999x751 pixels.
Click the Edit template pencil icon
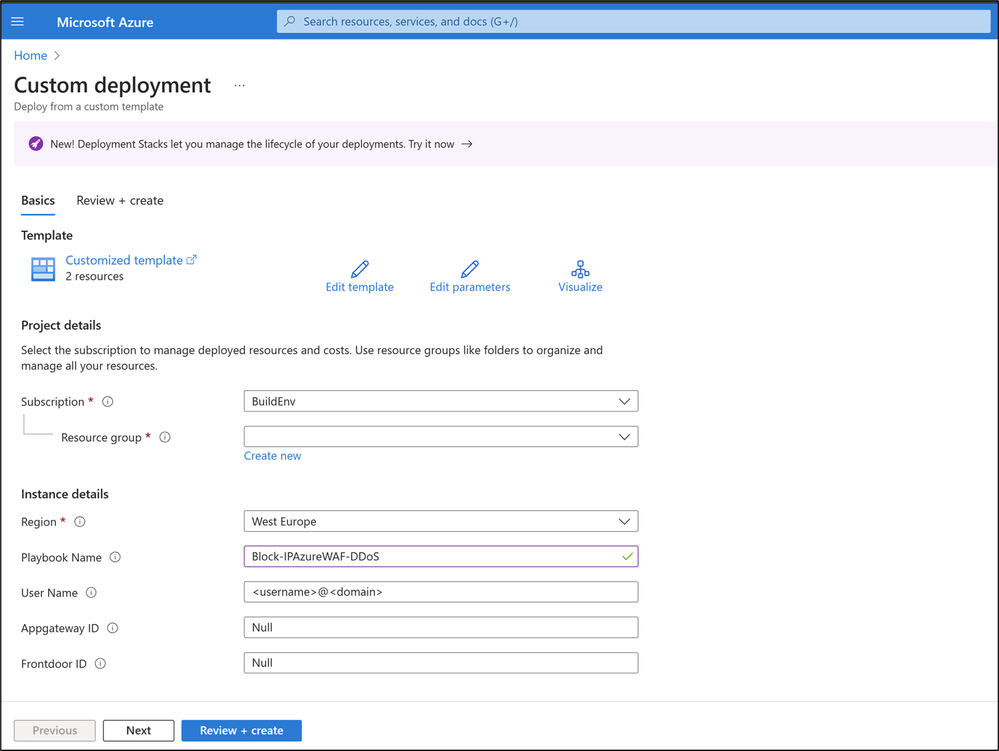(359, 269)
